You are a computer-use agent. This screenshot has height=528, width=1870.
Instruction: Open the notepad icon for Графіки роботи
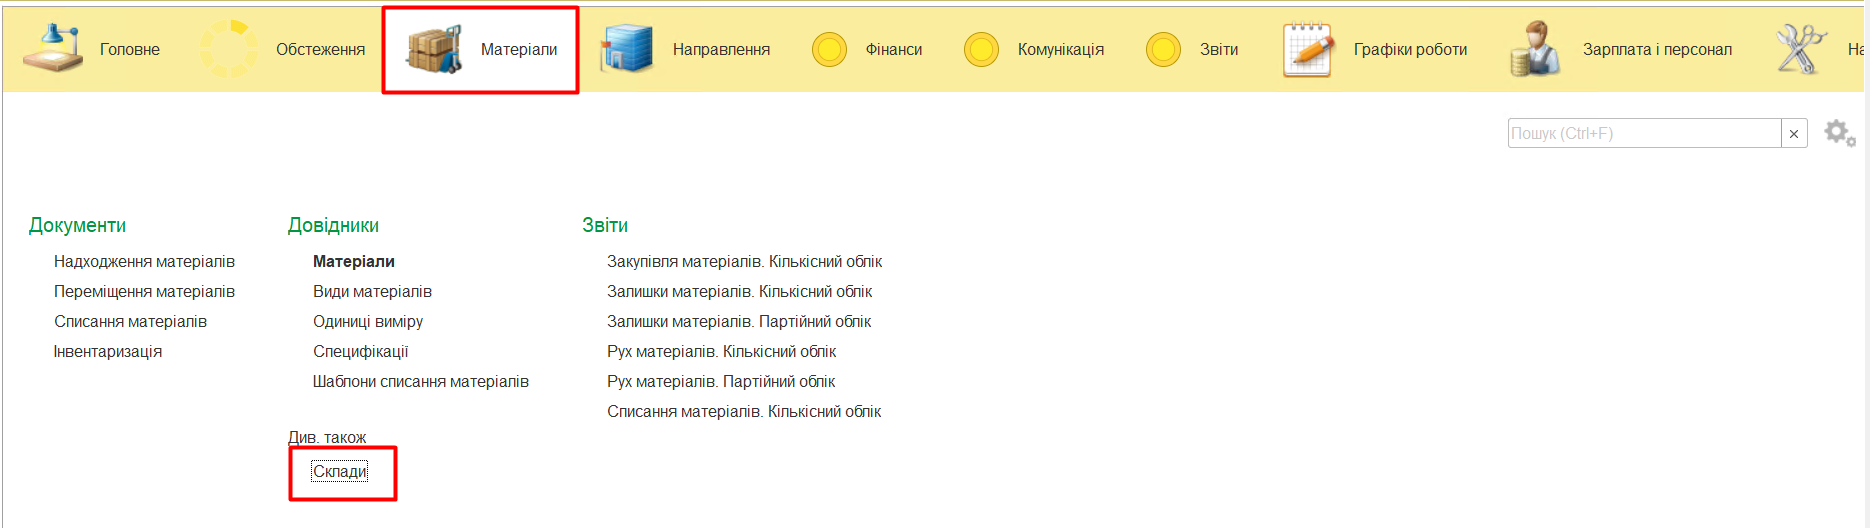(x=1308, y=49)
